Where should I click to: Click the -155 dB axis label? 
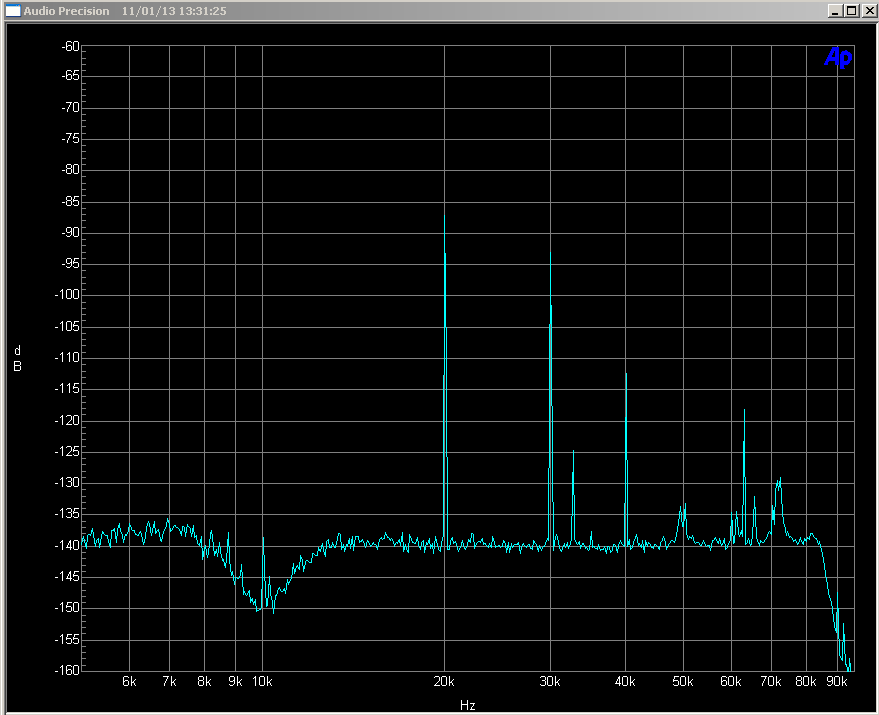tap(67, 639)
